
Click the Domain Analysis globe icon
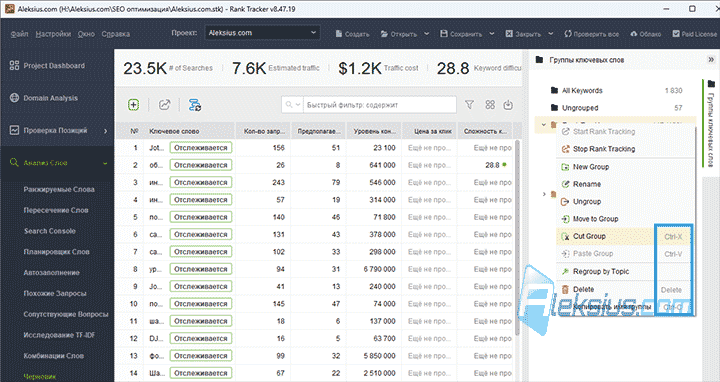click(x=14, y=98)
